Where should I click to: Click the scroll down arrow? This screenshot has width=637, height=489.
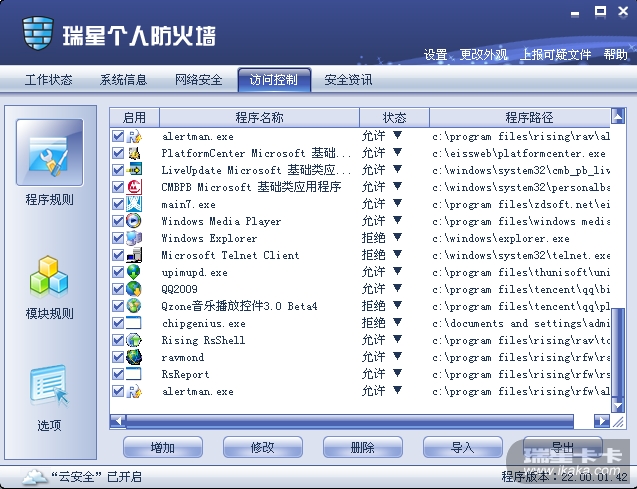[x=618, y=405]
